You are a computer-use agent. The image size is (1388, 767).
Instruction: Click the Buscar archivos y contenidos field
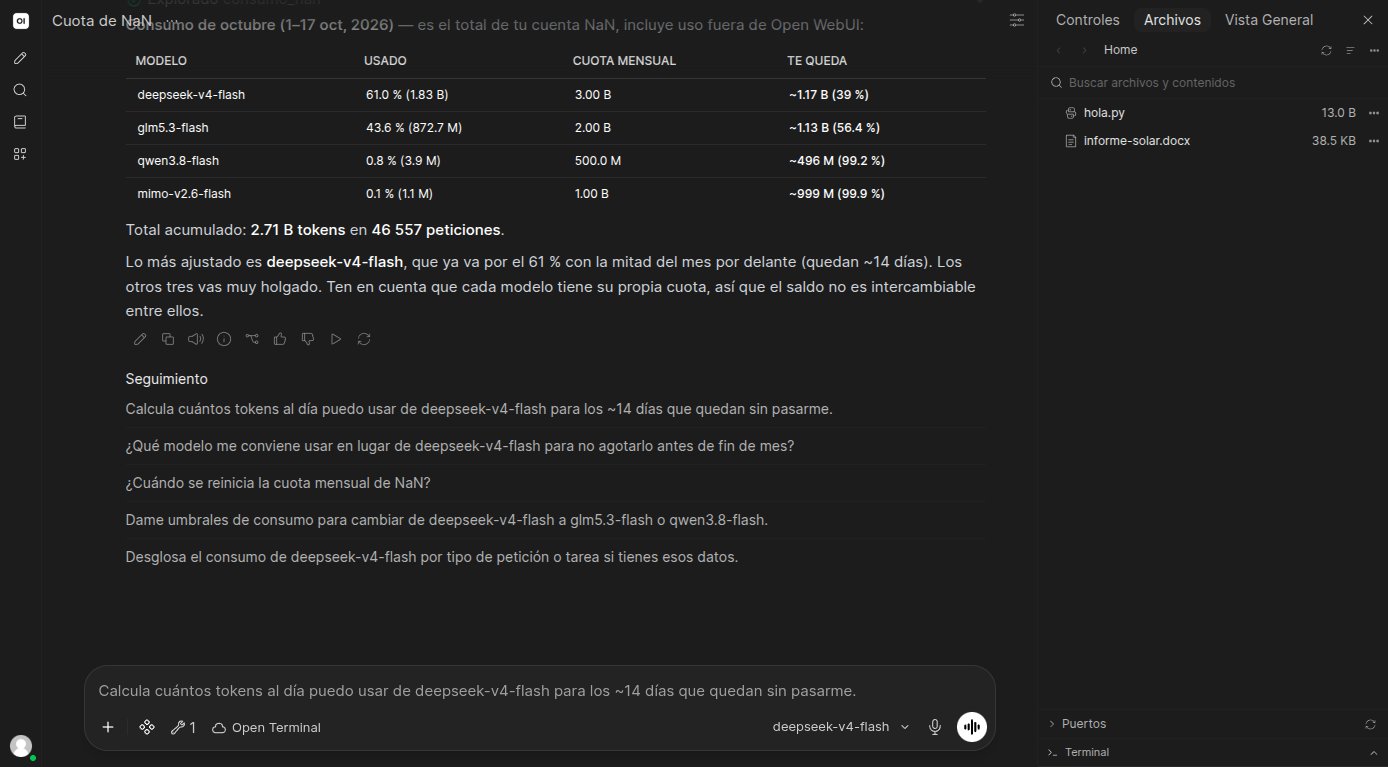point(1212,83)
